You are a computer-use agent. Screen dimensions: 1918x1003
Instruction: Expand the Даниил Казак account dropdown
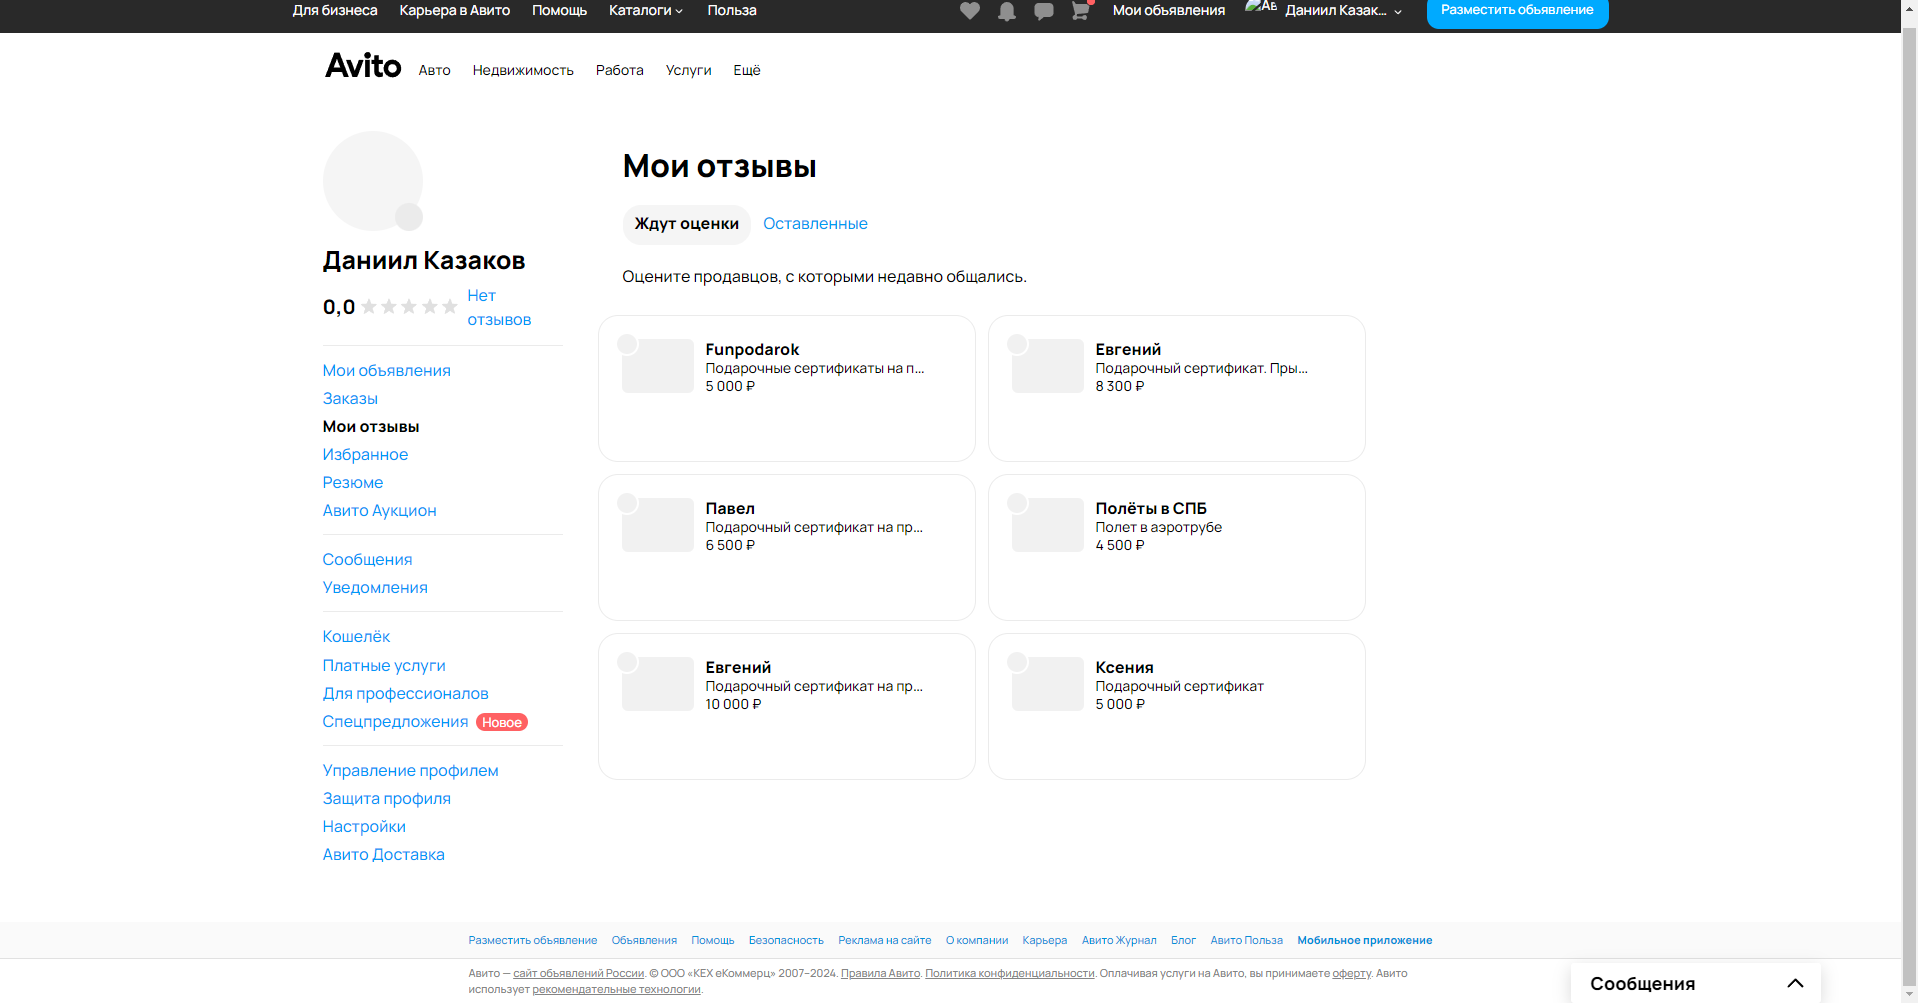pos(1343,11)
